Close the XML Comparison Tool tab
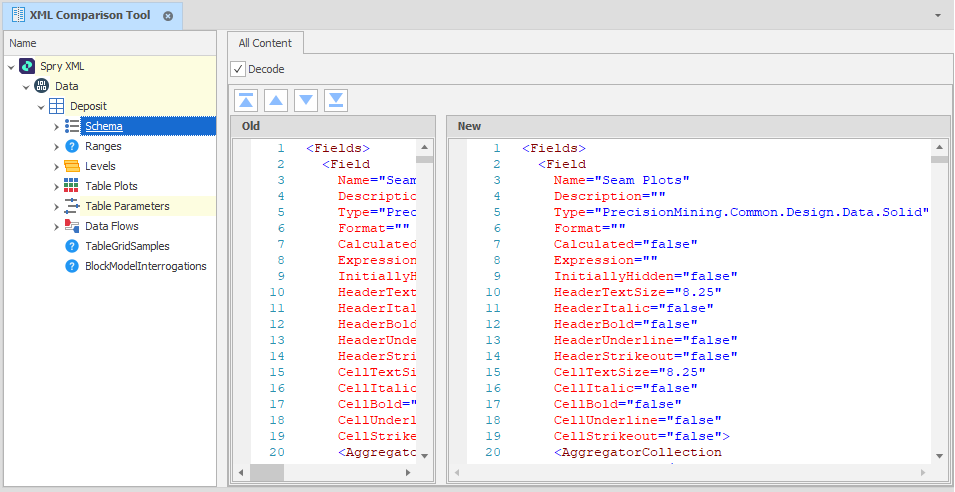The height and width of the screenshot is (492, 955). [x=168, y=16]
